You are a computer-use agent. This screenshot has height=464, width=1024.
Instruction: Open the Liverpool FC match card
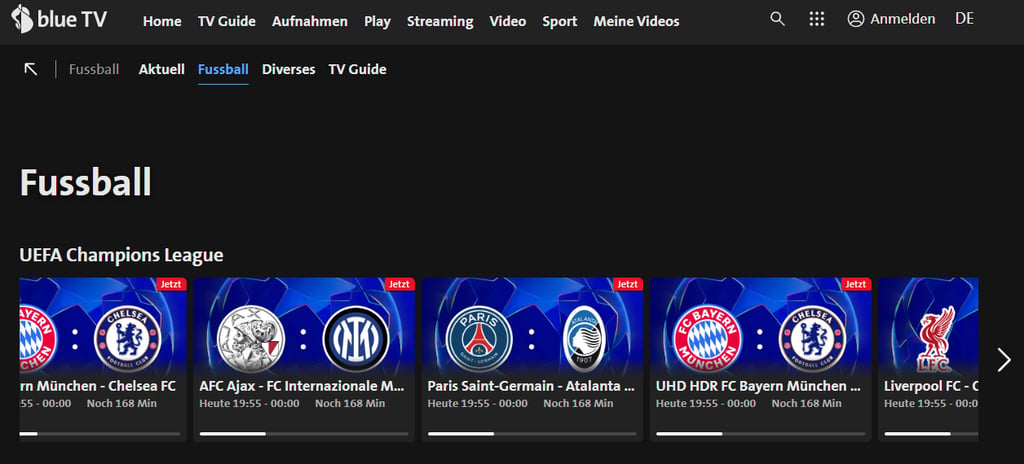tap(928, 359)
